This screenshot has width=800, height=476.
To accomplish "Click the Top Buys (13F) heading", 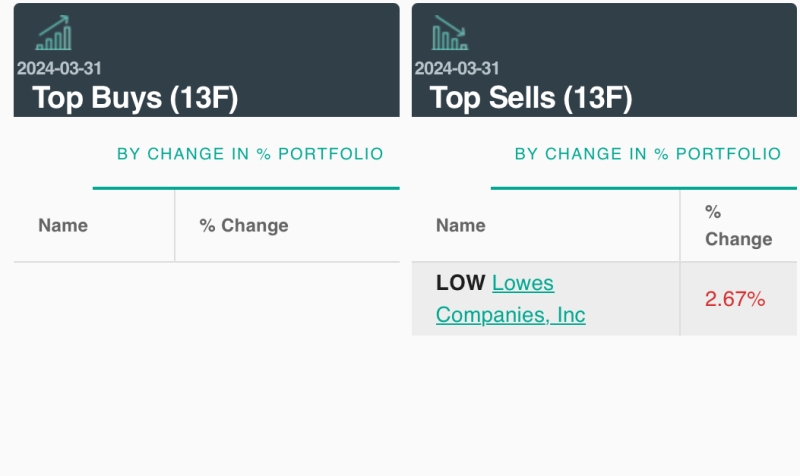I will coord(135,97).
